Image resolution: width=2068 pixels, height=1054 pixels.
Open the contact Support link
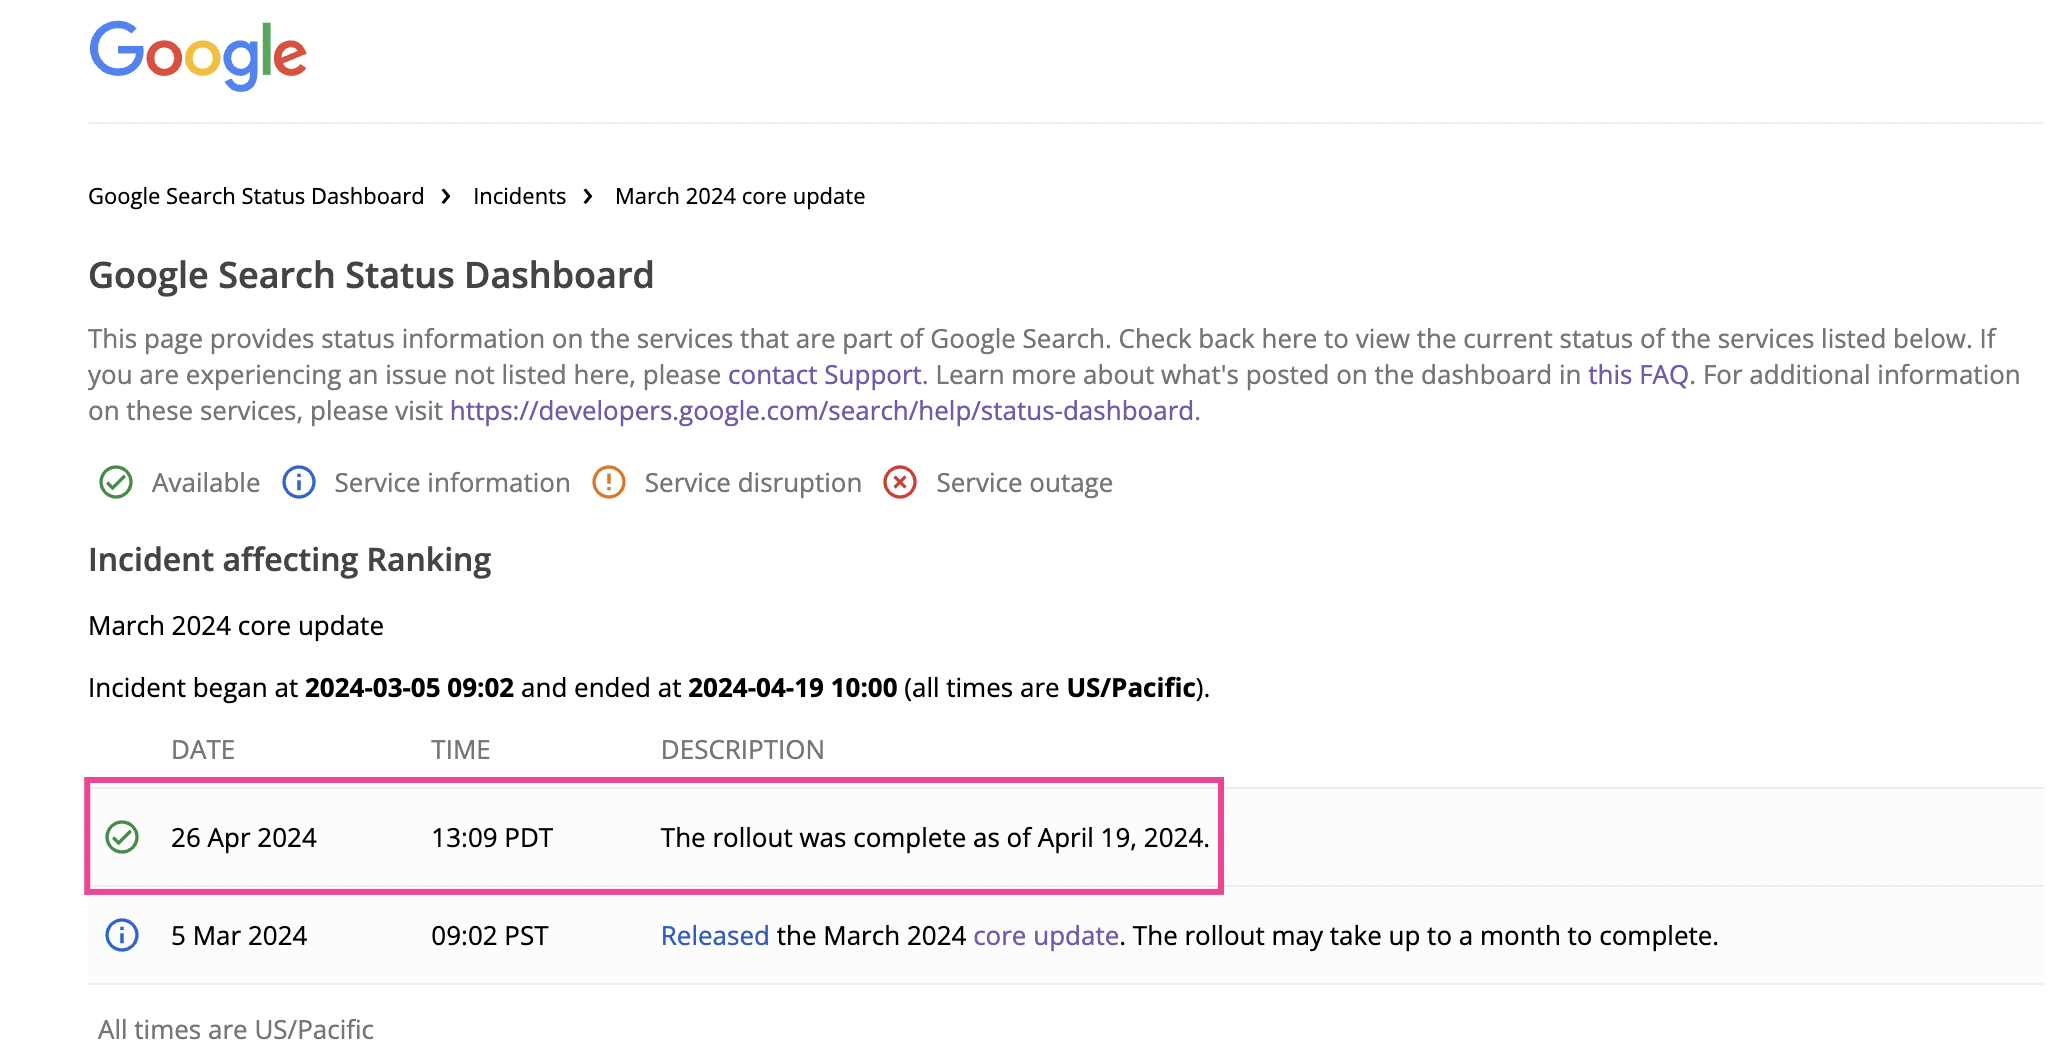click(824, 375)
